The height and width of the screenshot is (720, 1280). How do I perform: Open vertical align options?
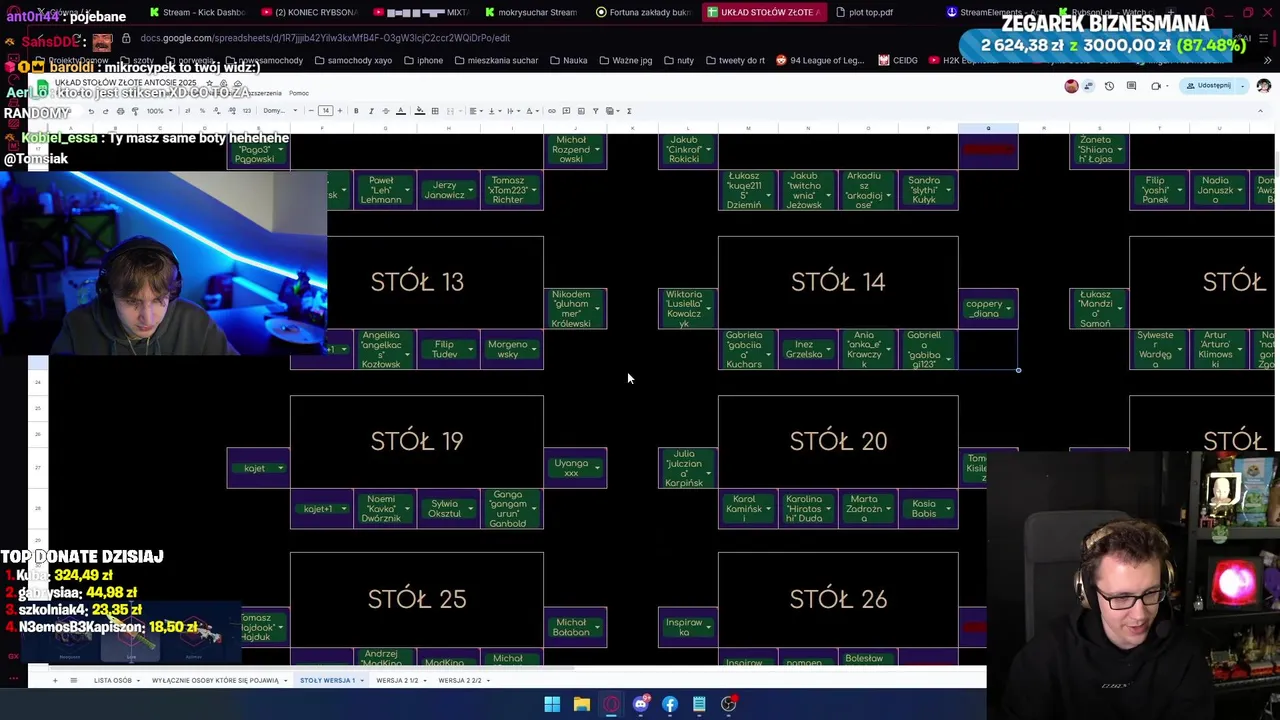coord(493,111)
